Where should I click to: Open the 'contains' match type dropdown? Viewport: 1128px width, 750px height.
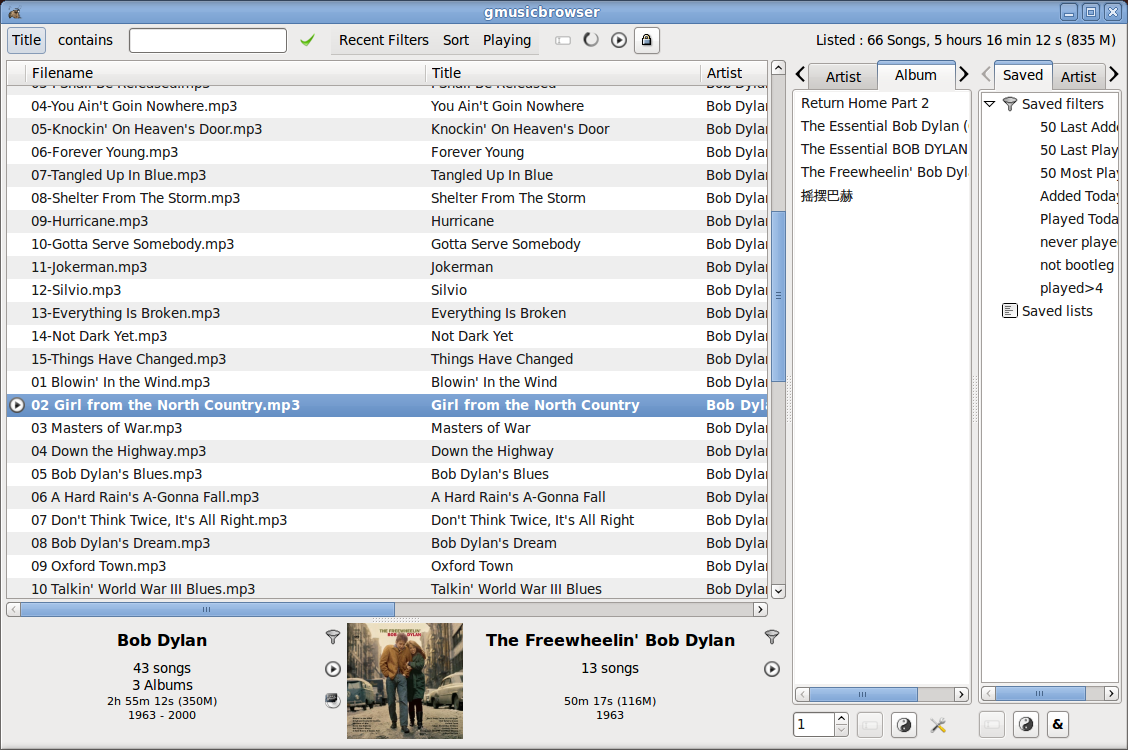(x=86, y=40)
